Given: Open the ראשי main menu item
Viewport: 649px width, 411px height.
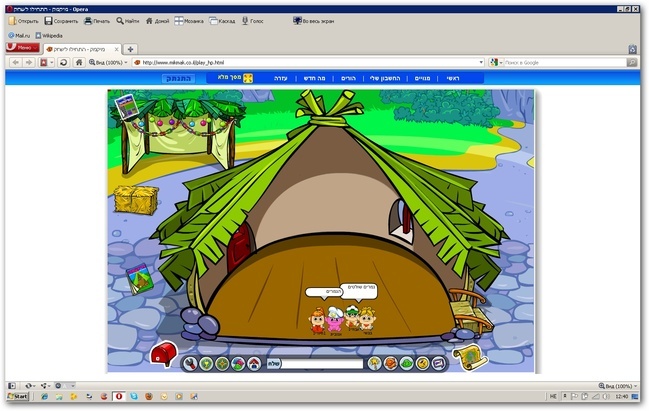Looking at the screenshot, I should coord(453,78).
